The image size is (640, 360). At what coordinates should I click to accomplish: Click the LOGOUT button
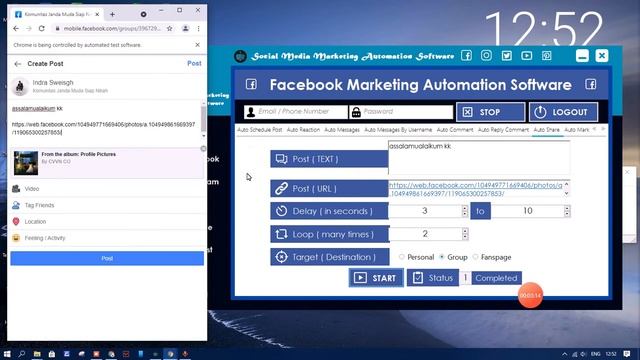click(x=563, y=112)
